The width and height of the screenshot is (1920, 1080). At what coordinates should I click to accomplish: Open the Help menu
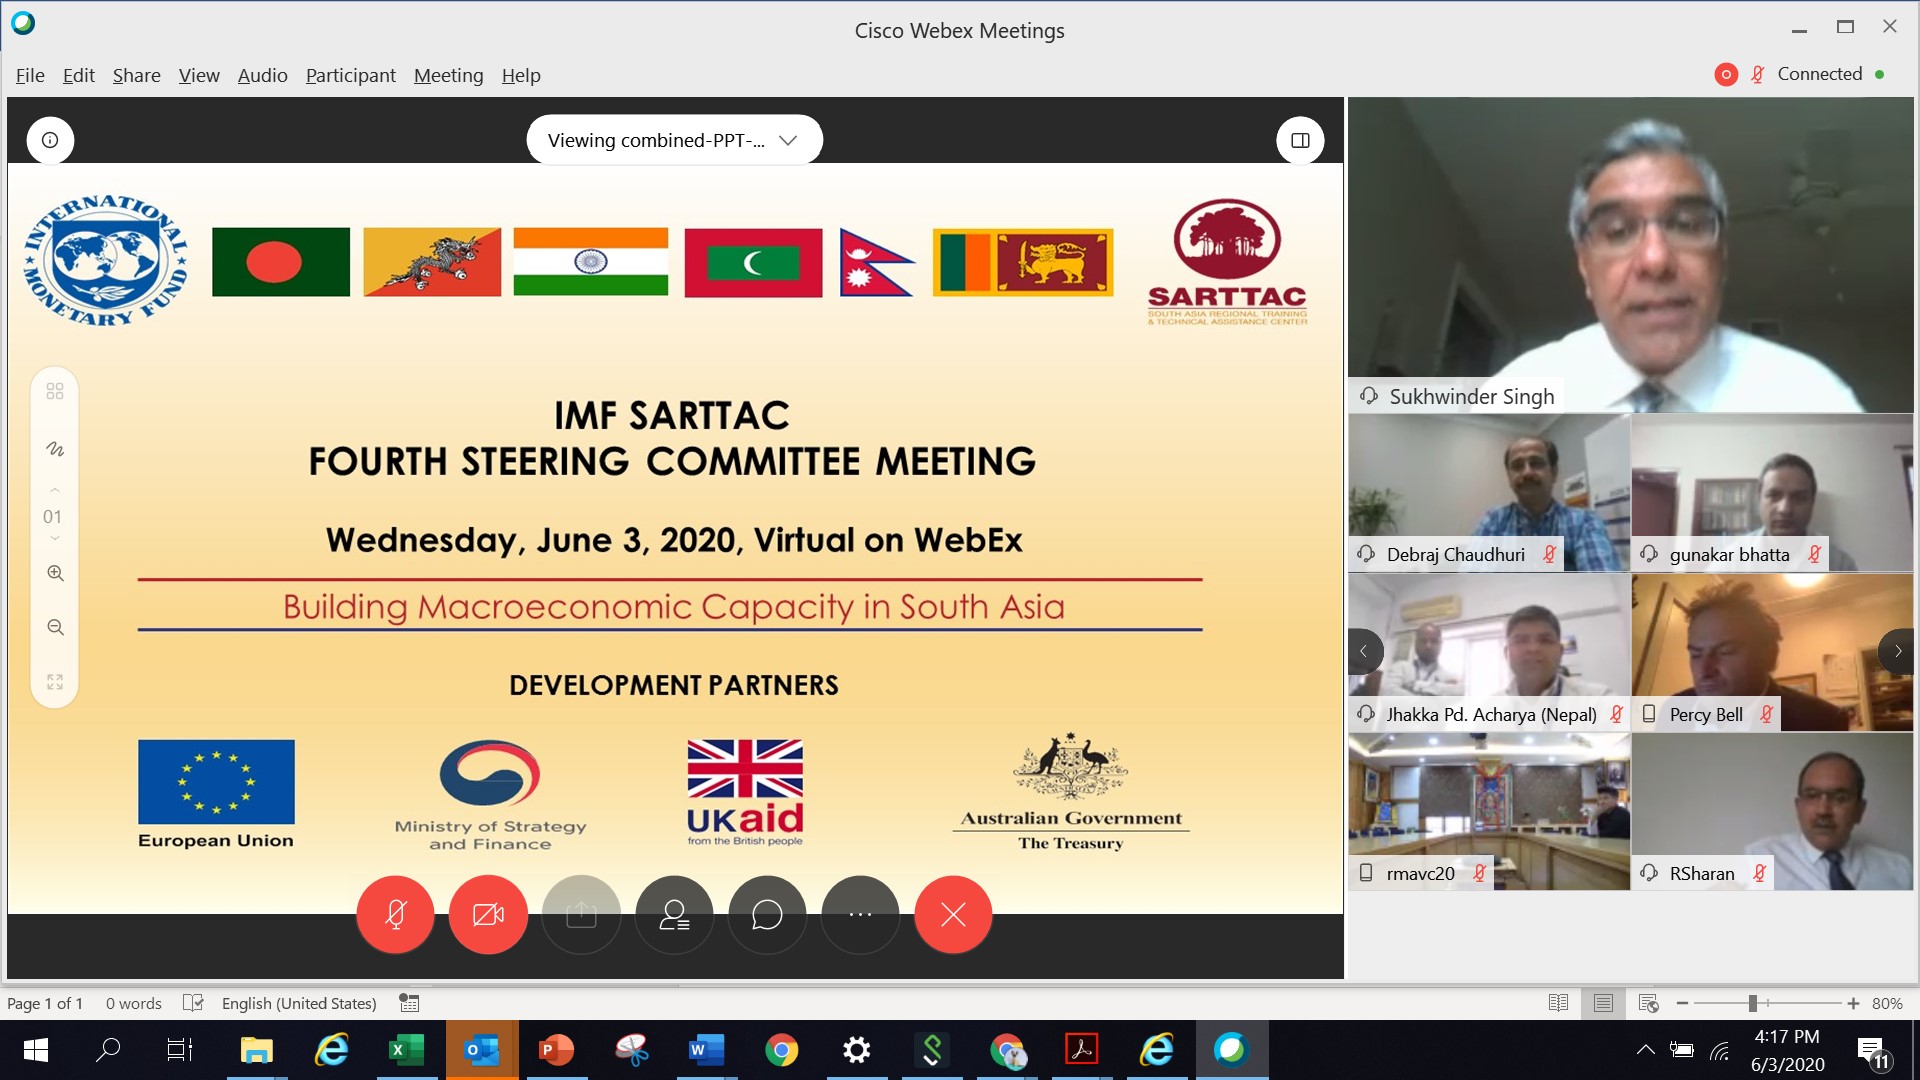click(521, 75)
